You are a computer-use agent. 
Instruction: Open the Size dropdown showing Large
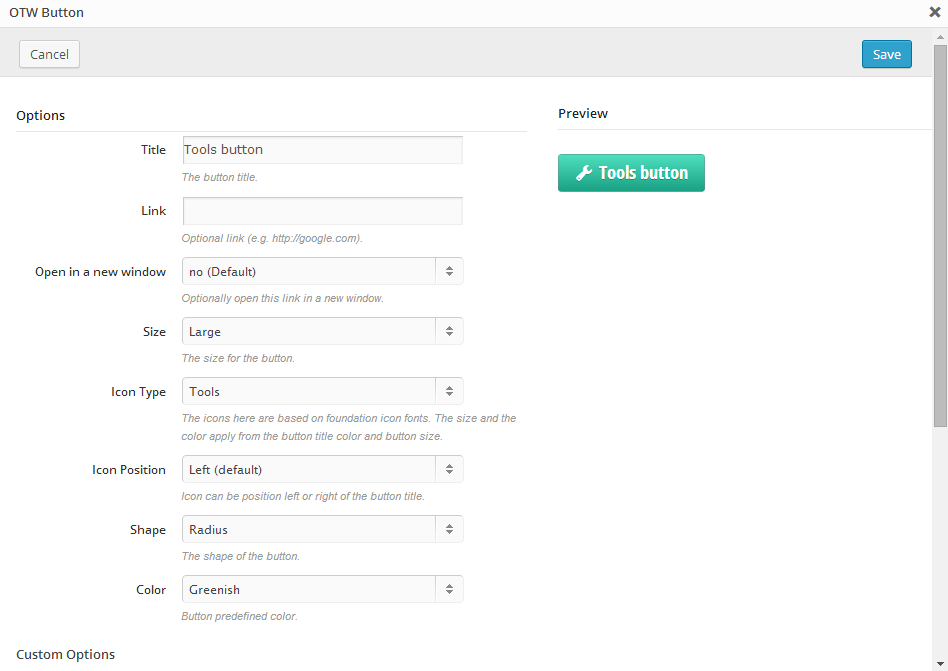tap(323, 331)
